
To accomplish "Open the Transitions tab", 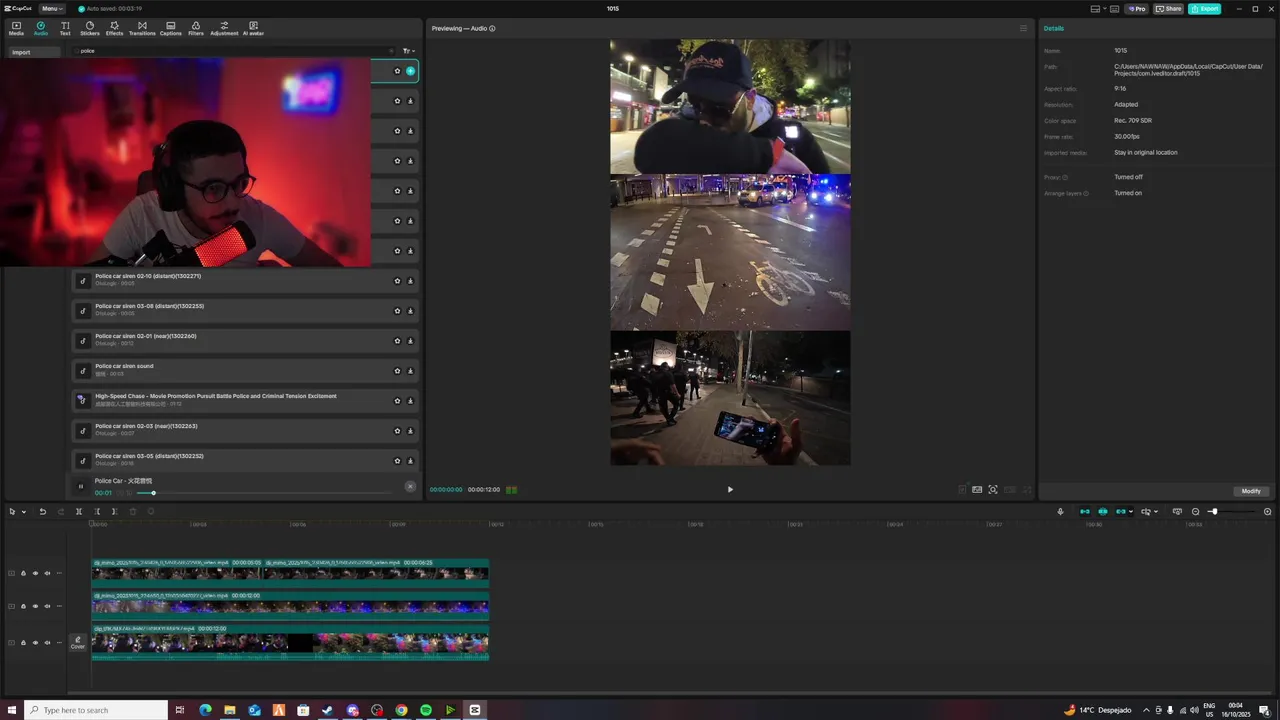I will (x=142, y=28).
